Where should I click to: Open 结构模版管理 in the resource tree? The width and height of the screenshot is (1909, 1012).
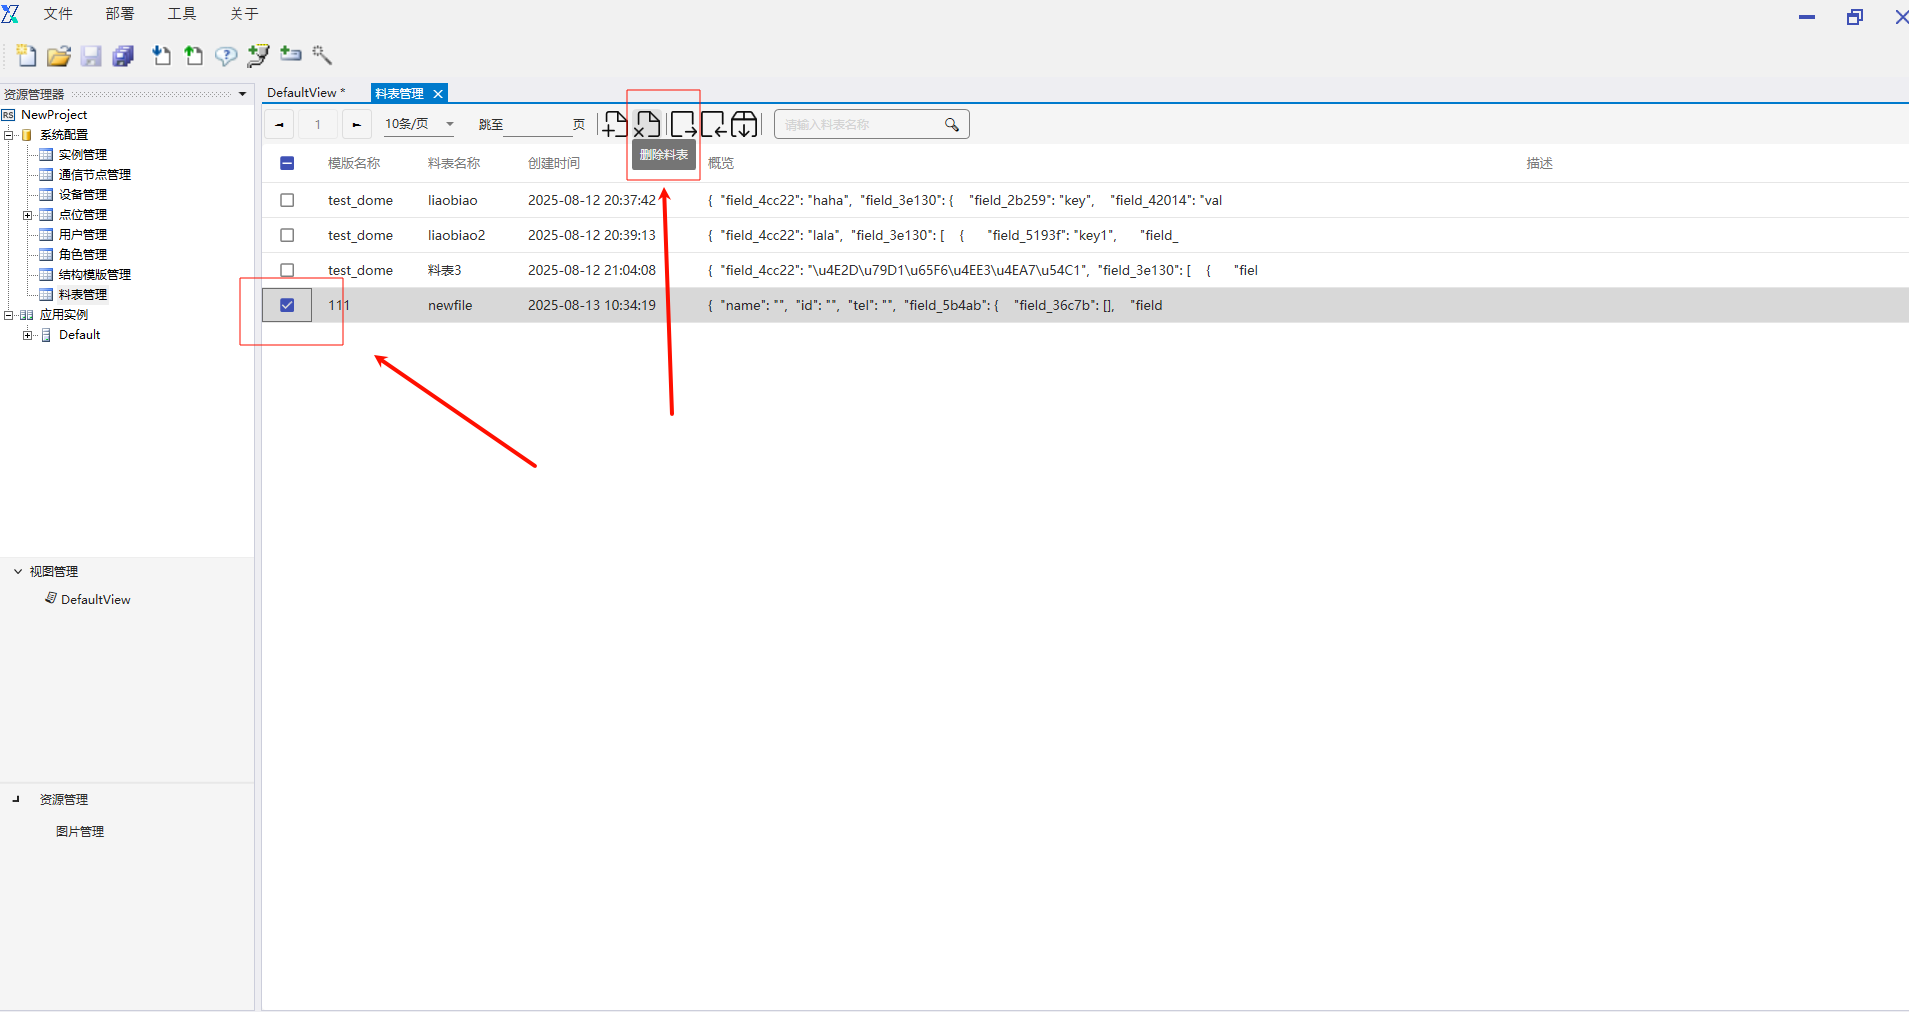94,274
